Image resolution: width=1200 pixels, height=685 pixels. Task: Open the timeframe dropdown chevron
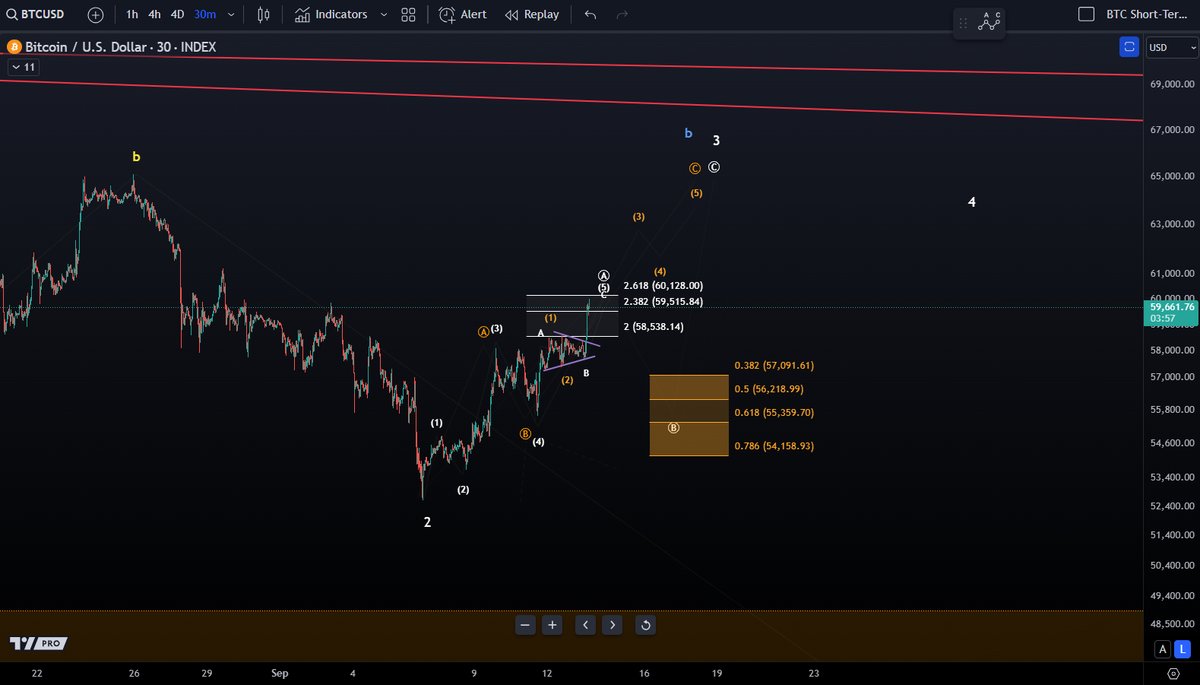point(231,14)
